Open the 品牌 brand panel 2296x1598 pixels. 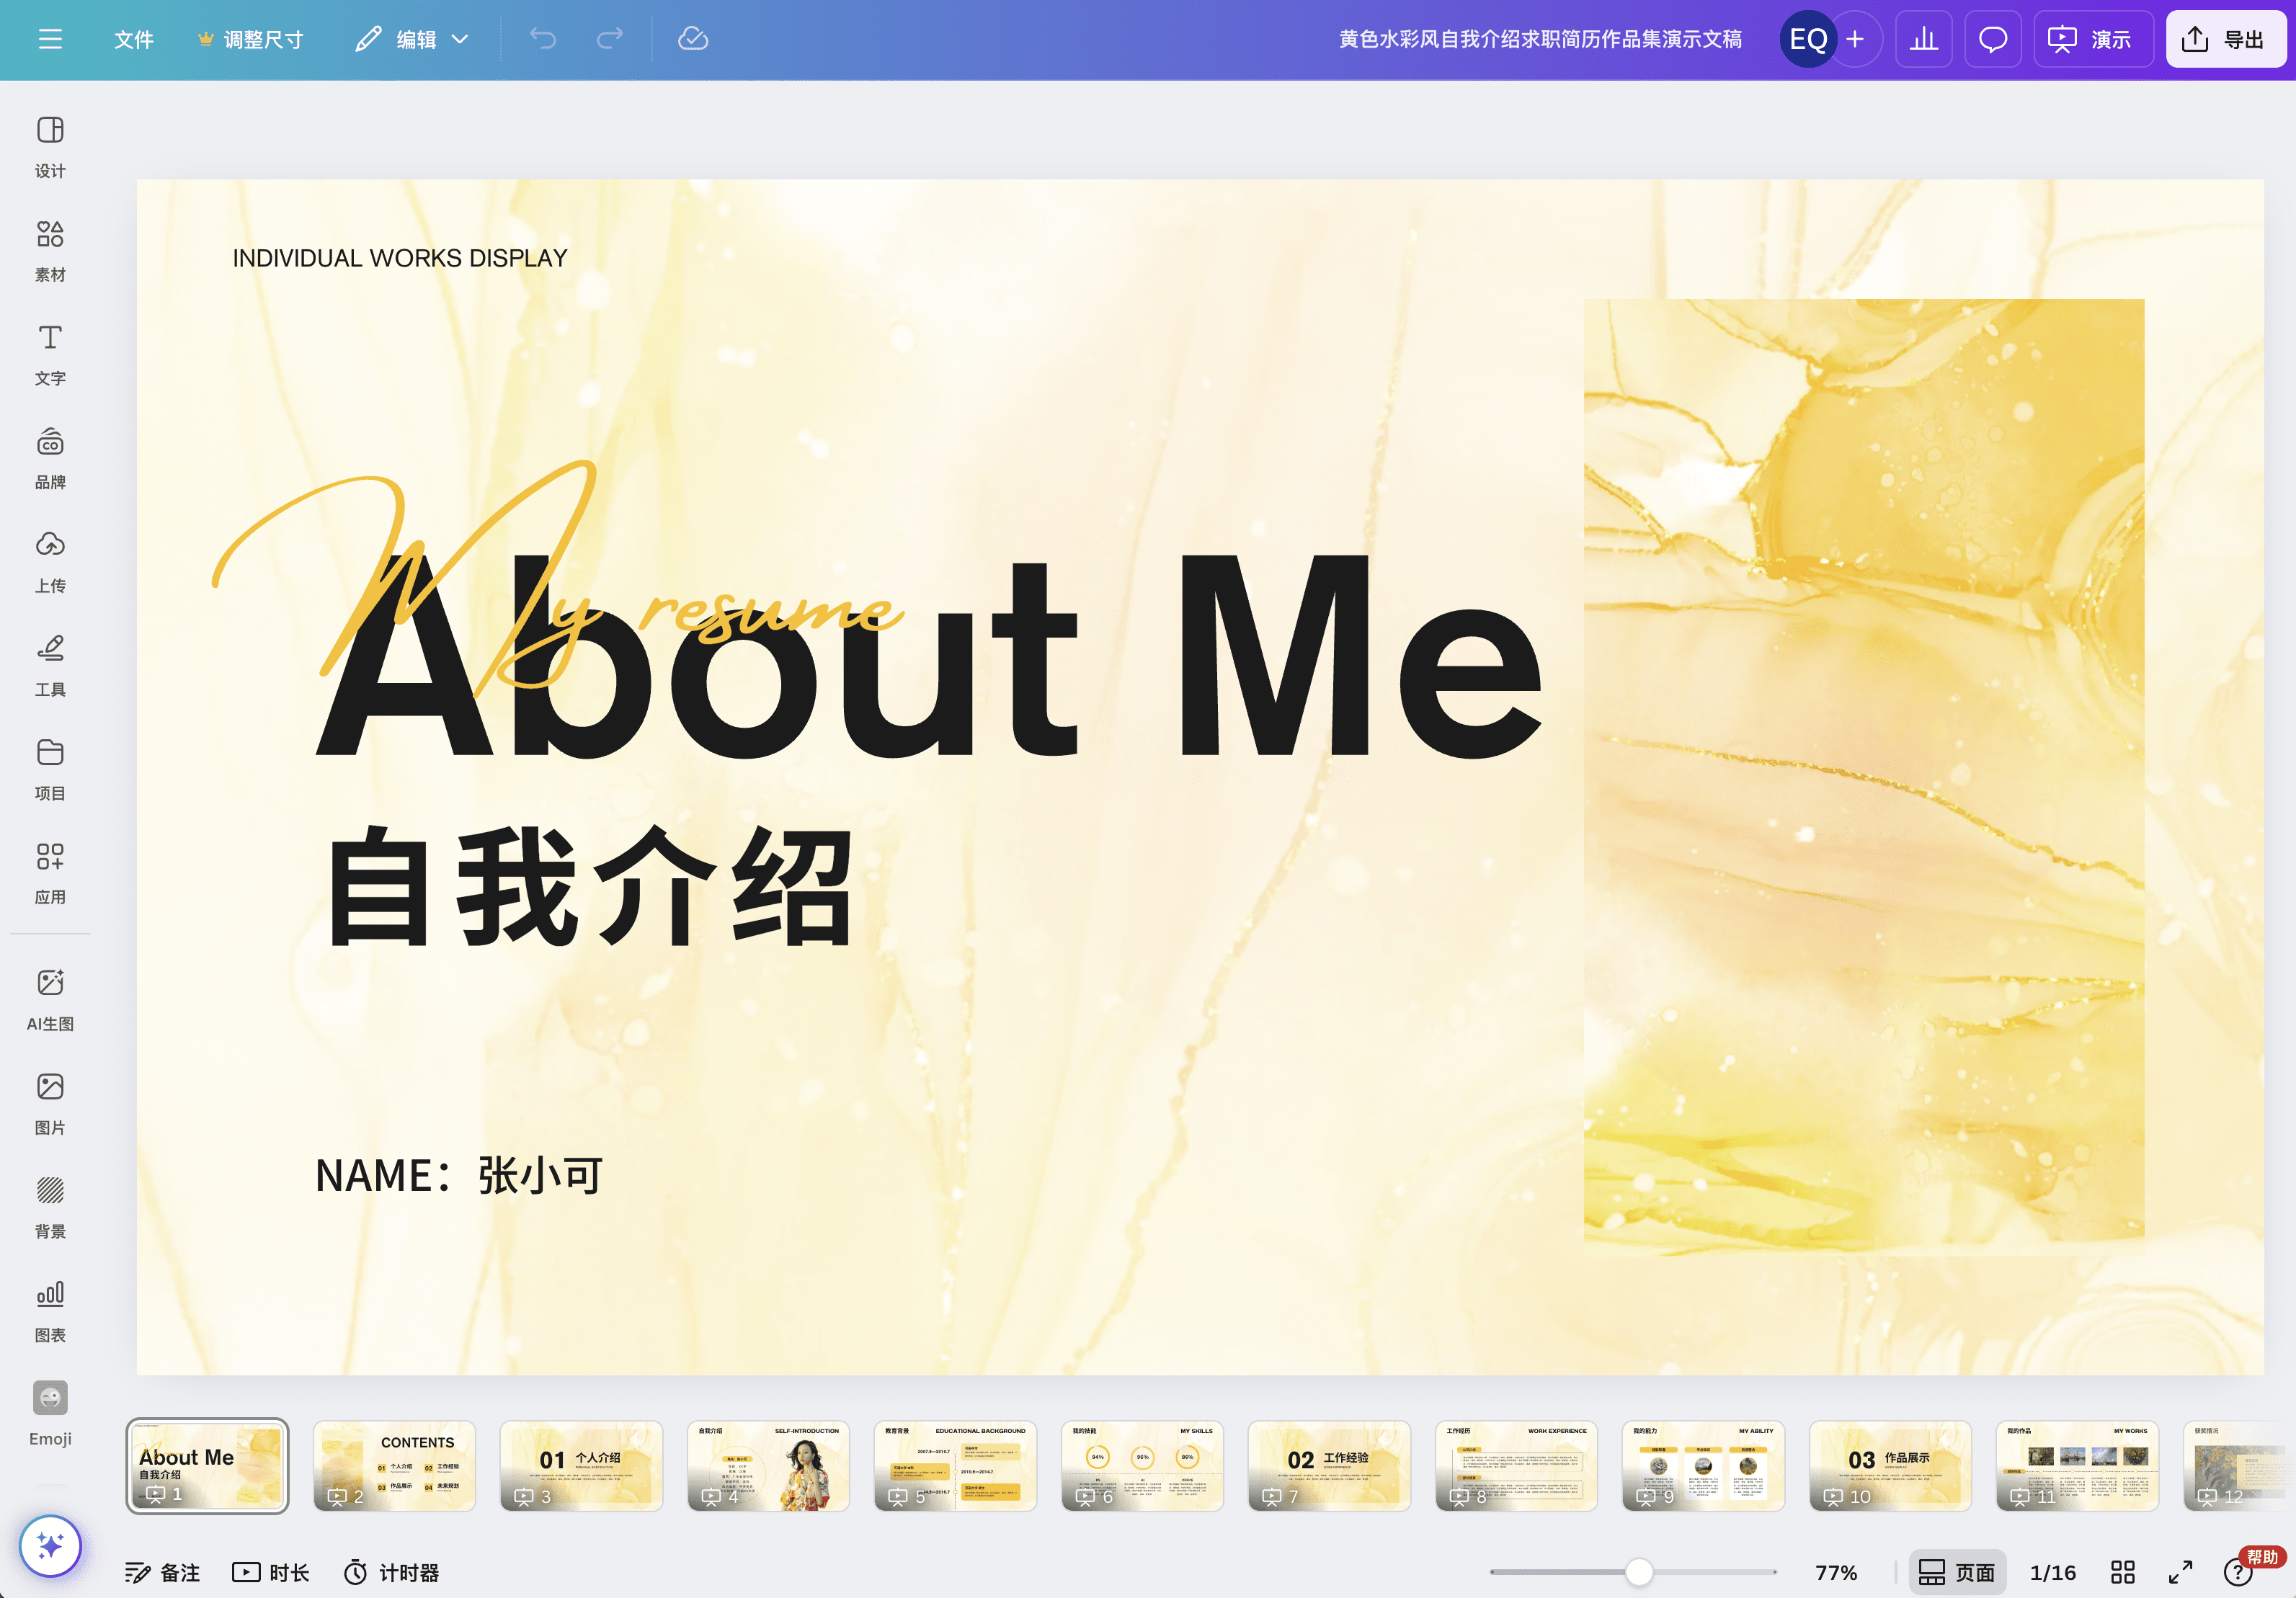click(50, 459)
